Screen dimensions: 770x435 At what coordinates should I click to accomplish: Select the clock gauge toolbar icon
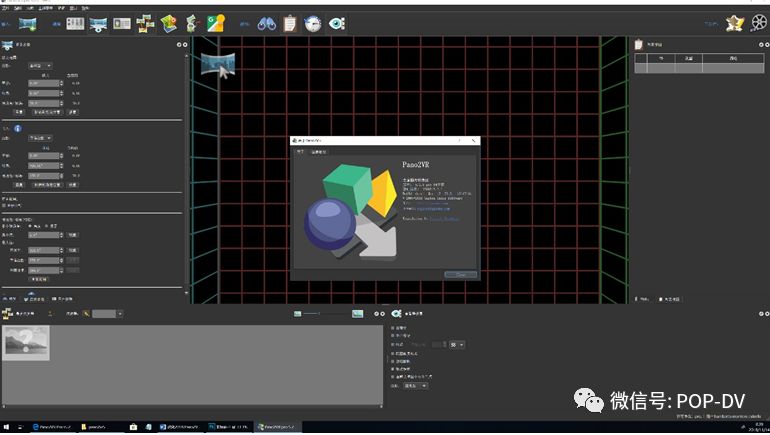click(313, 24)
